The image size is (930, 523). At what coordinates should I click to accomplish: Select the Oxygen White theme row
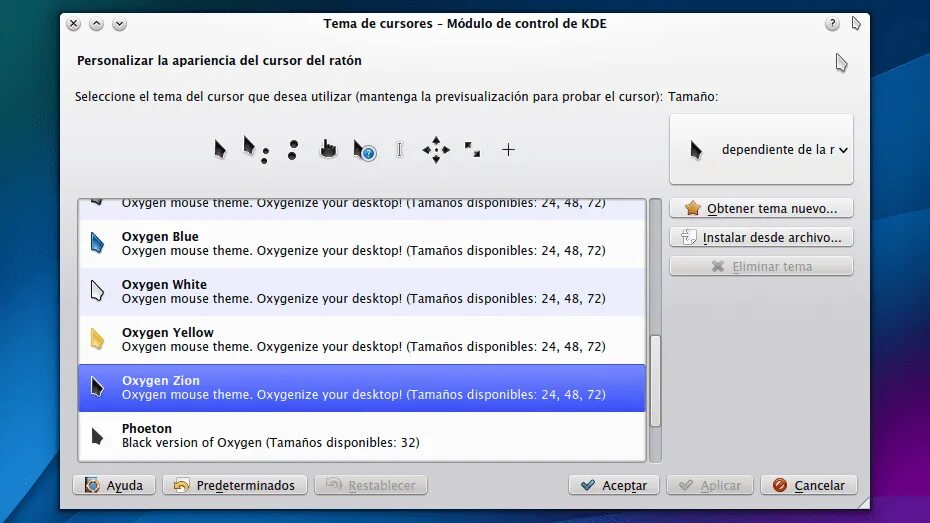click(x=362, y=292)
